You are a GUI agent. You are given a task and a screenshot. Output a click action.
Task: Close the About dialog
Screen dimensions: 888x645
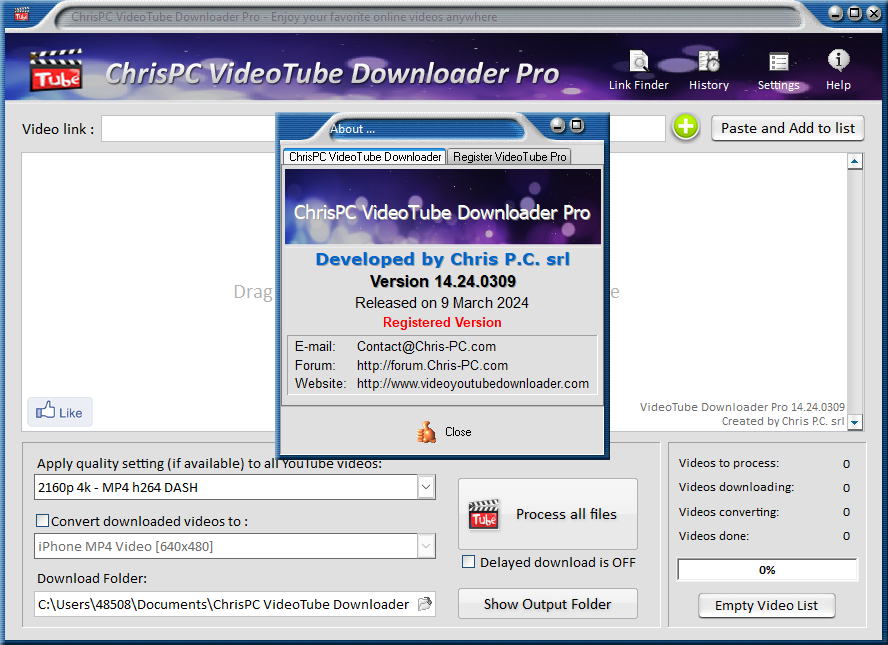443,432
